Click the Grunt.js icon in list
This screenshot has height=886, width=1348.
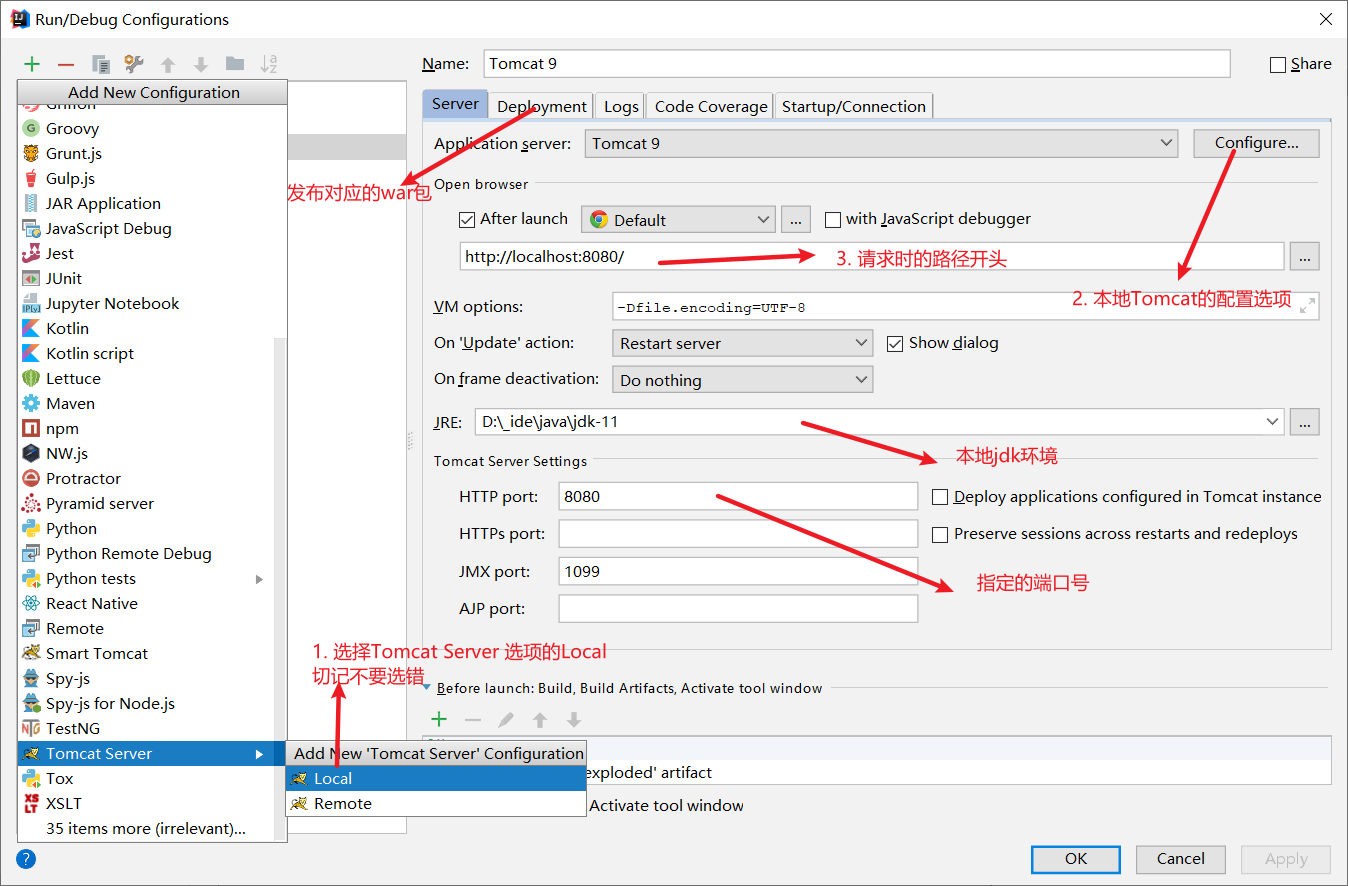point(31,153)
